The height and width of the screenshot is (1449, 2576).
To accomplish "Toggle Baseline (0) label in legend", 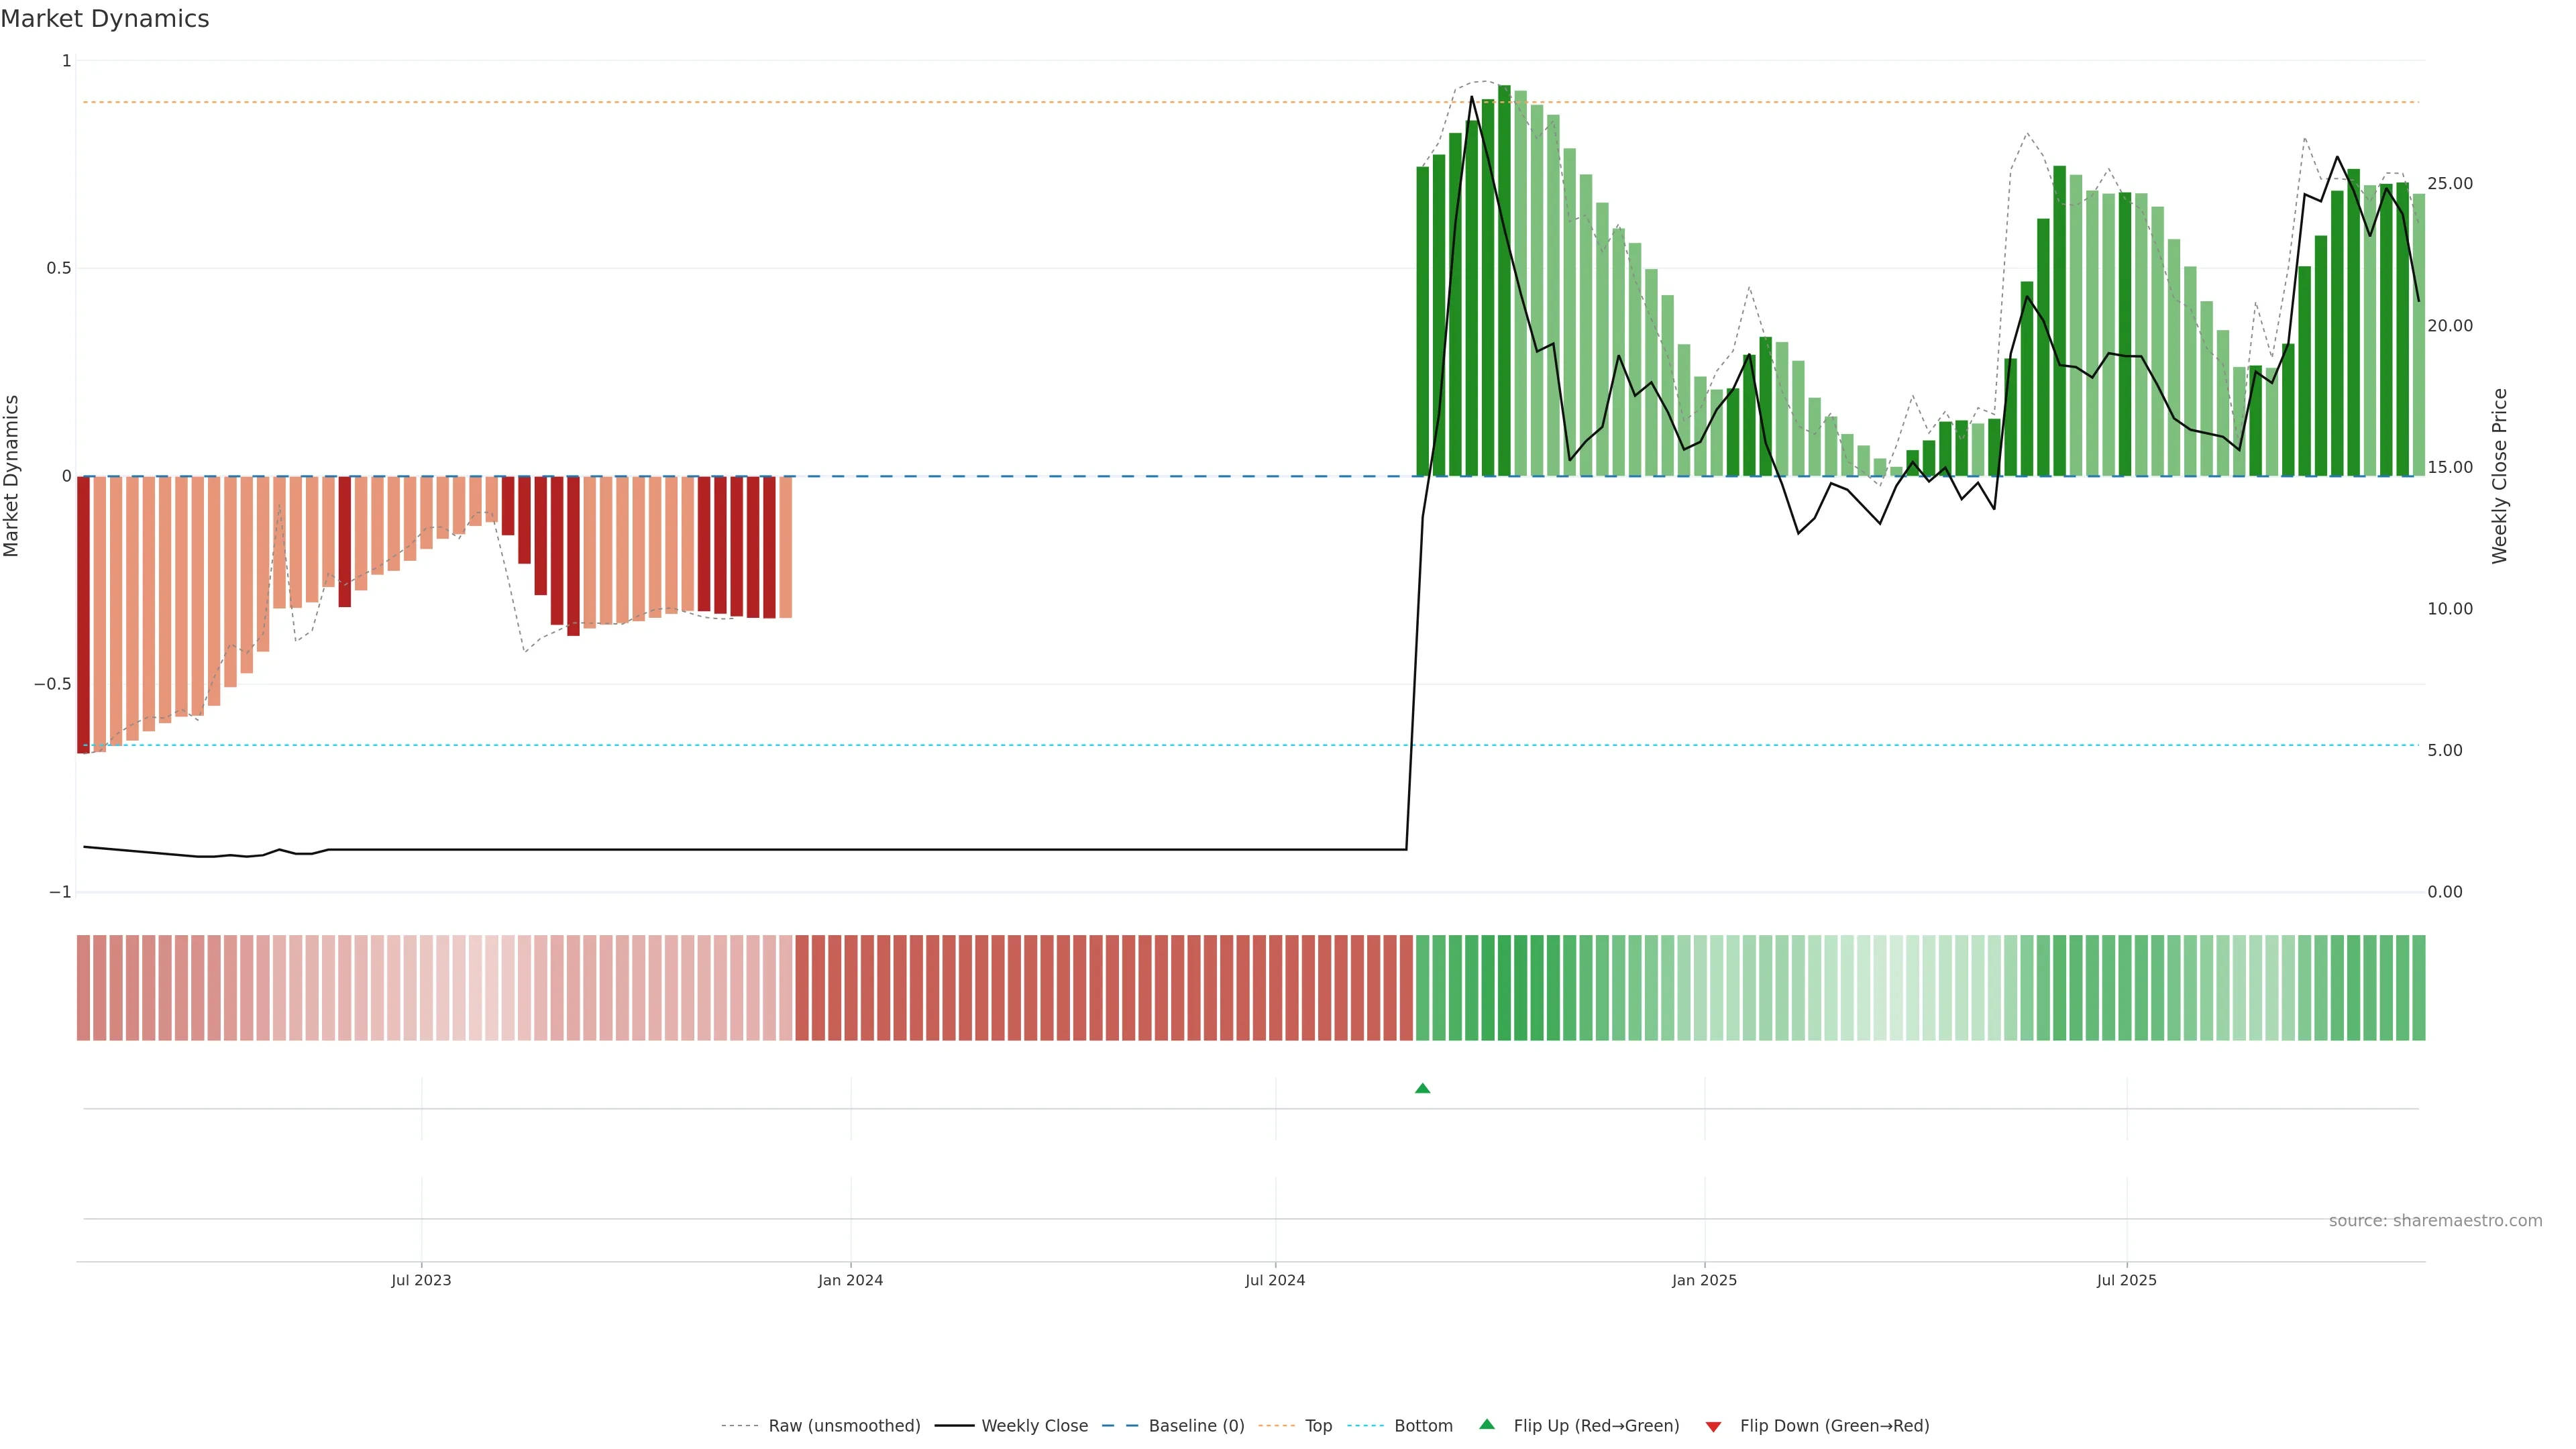I will click(1196, 1426).
